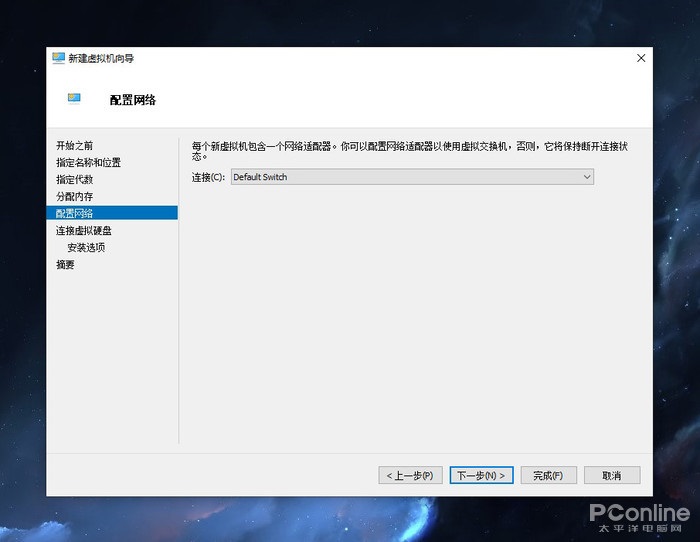
Task: Click the network adapter description text
Action: coord(410,151)
